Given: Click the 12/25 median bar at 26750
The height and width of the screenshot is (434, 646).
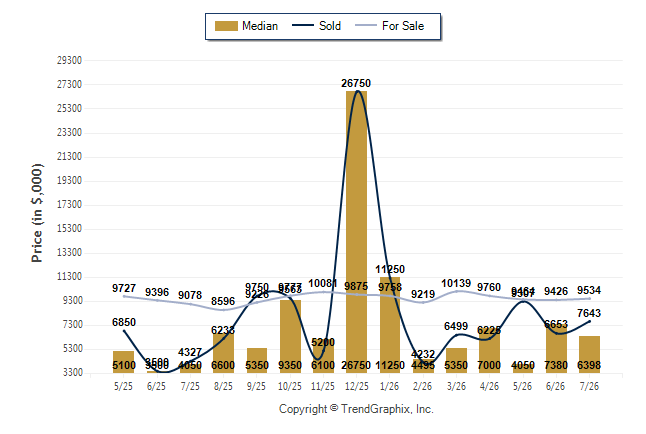Looking at the screenshot, I should coord(356,232).
